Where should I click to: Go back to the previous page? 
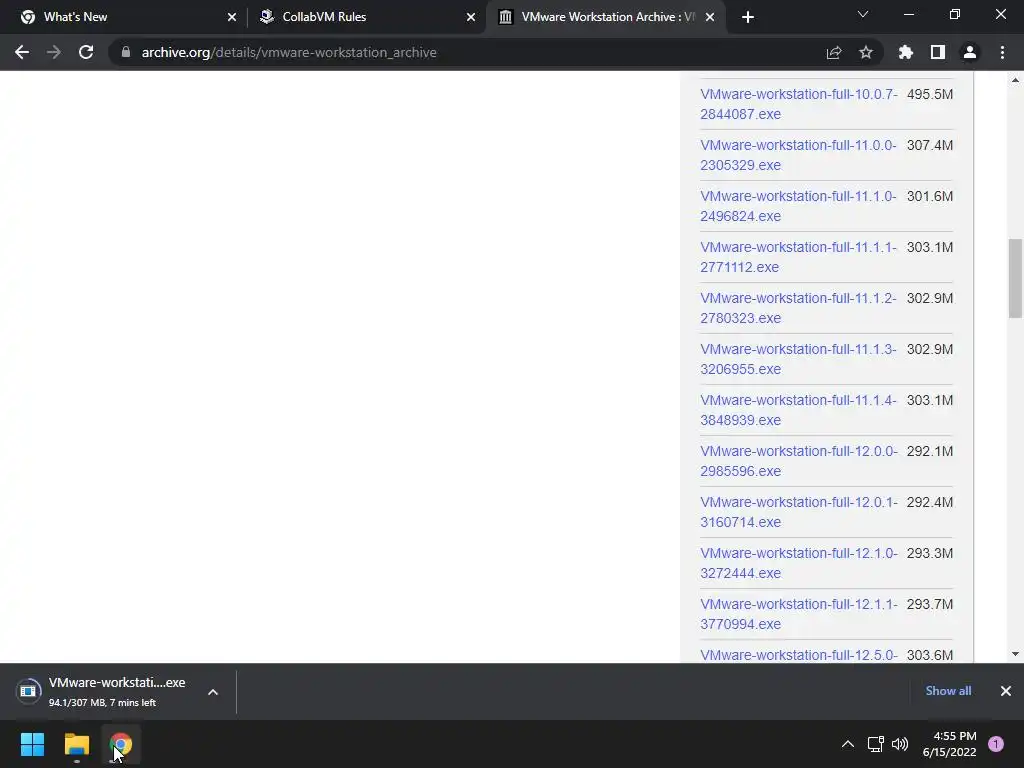[22, 52]
